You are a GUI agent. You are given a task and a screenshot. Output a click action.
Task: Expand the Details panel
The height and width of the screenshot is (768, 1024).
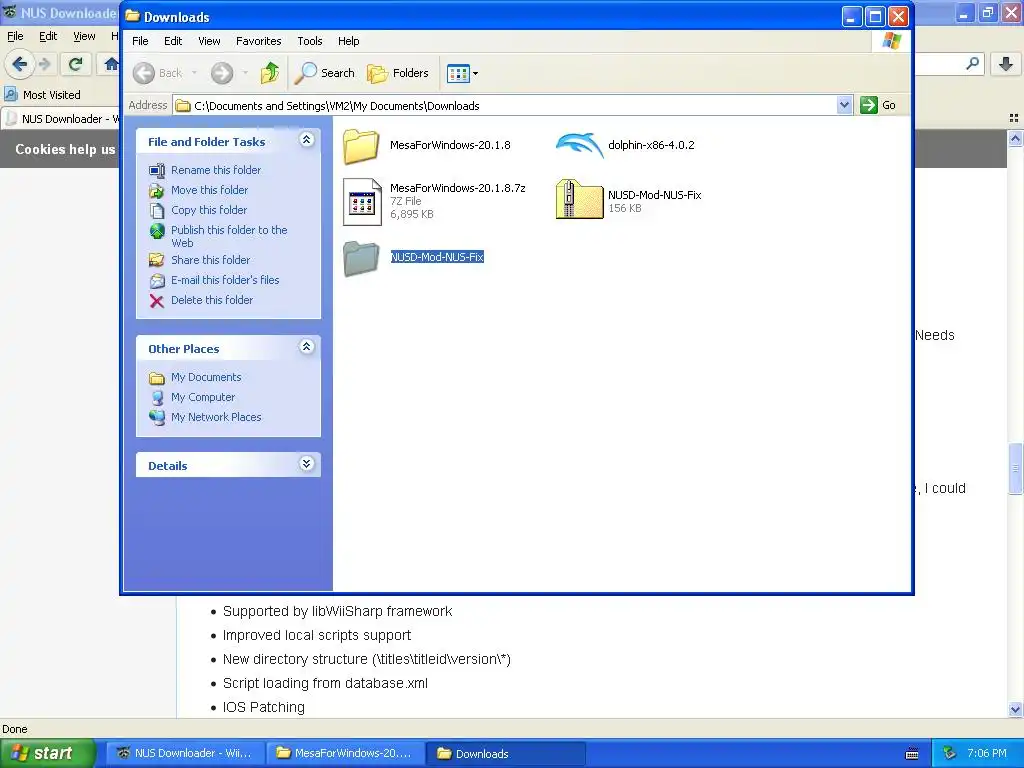(306, 464)
